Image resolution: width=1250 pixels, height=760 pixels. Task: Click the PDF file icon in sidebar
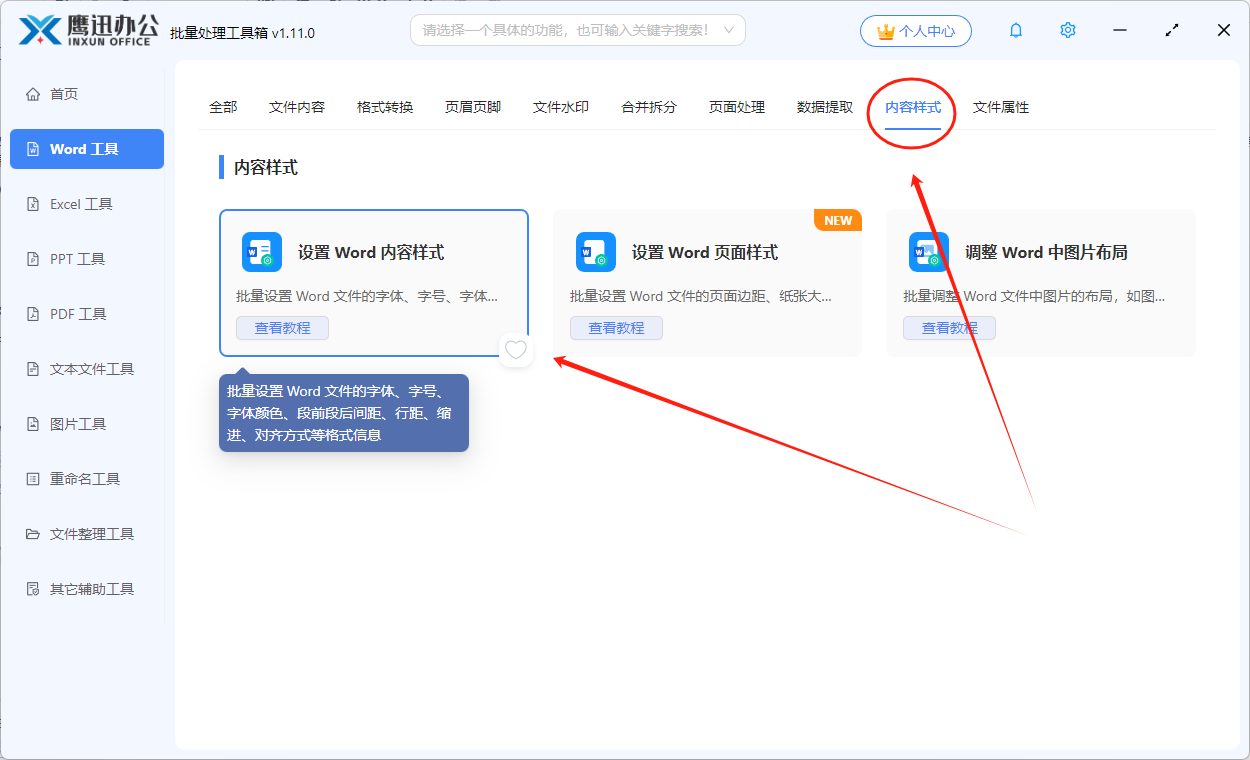(33, 314)
